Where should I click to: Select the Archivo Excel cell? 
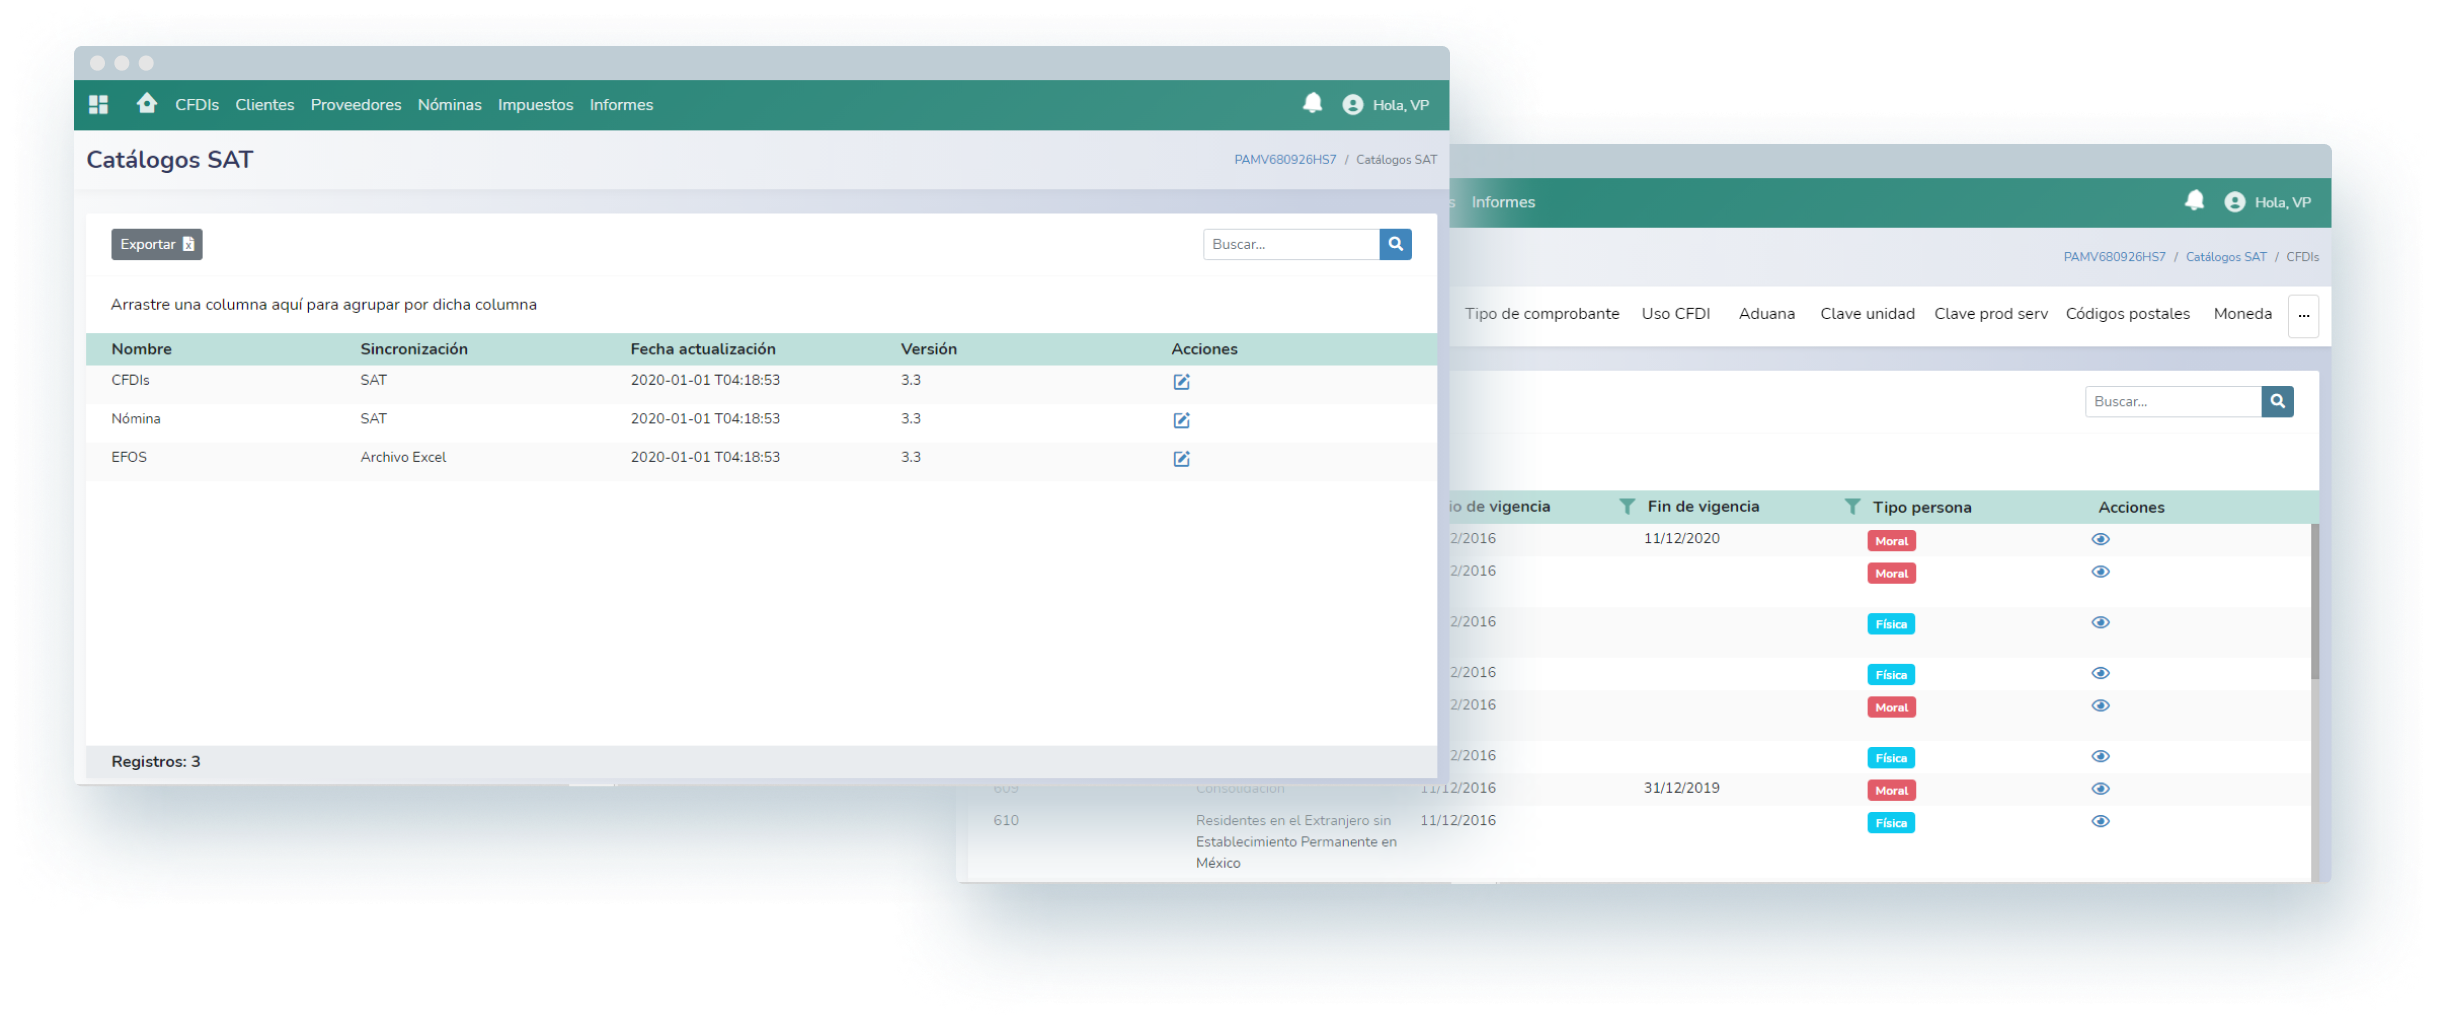click(x=403, y=457)
